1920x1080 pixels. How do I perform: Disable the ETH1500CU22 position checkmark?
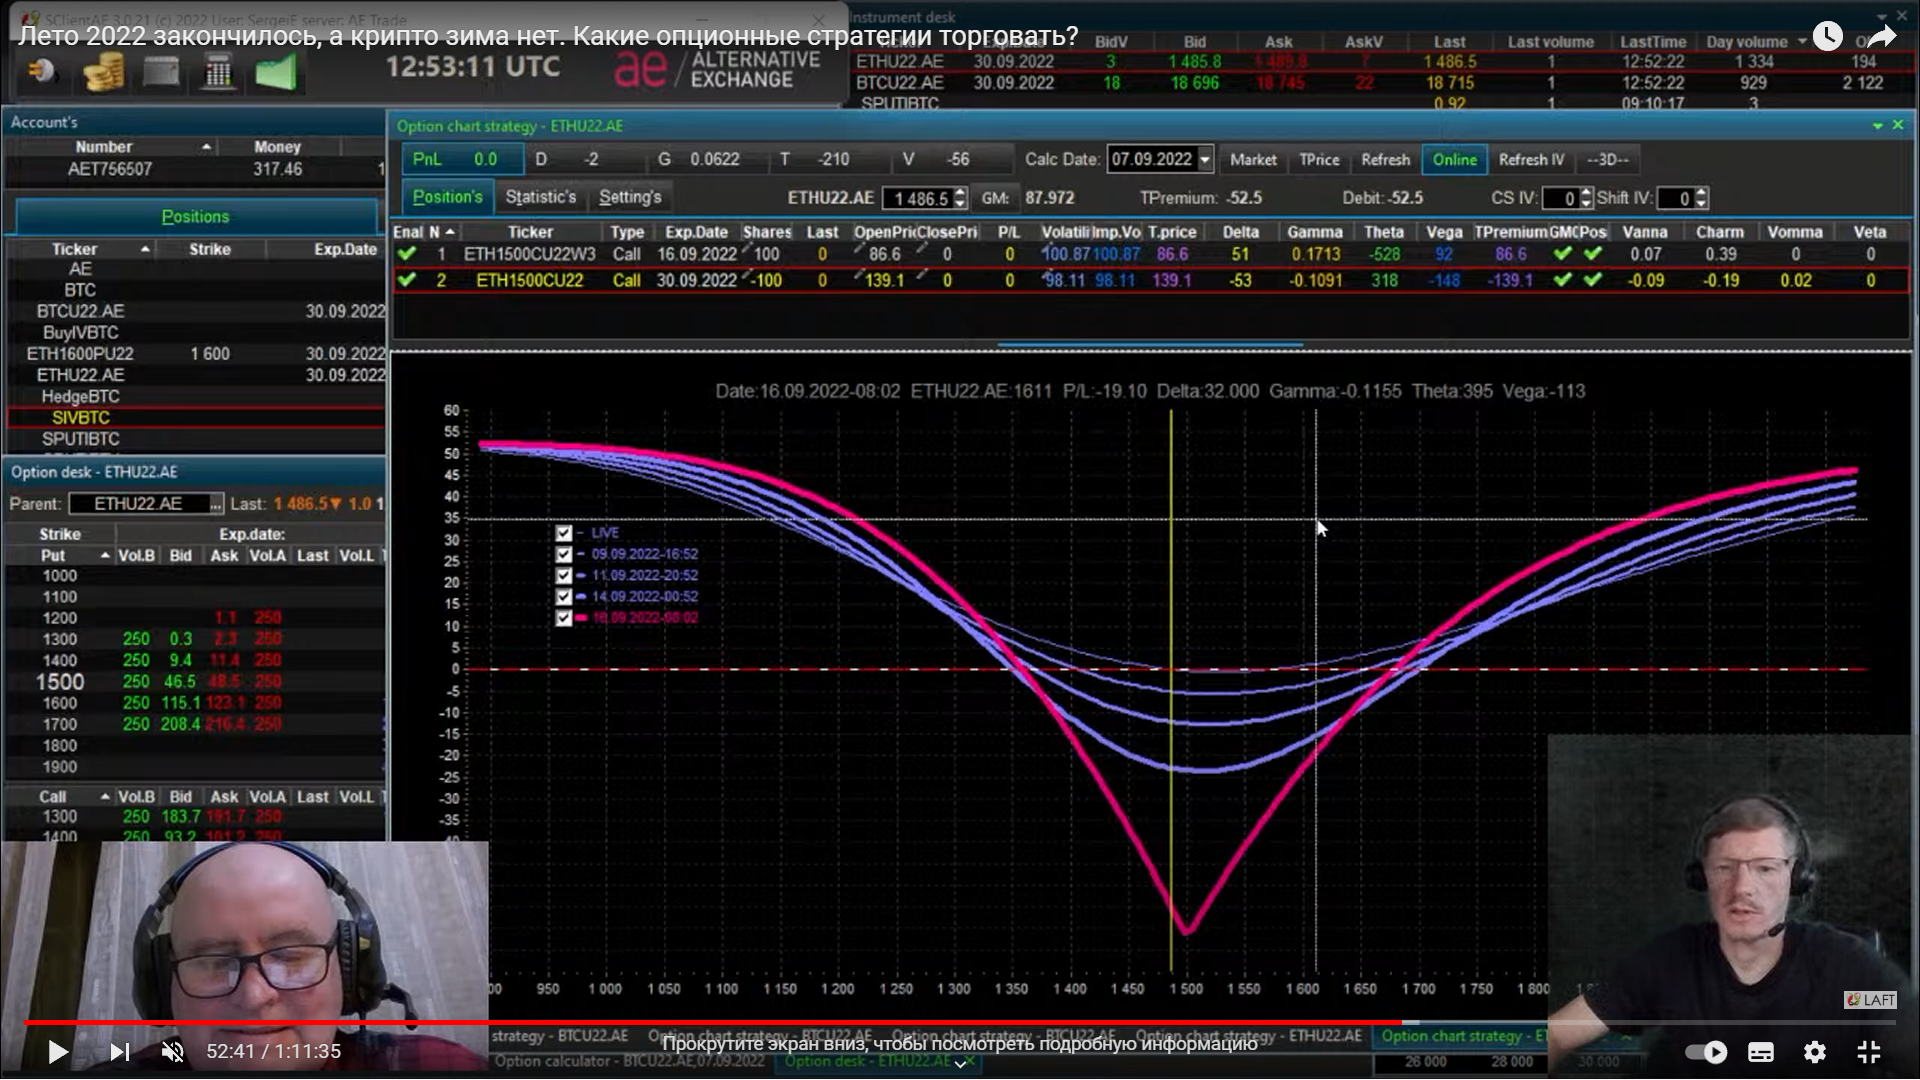406,281
